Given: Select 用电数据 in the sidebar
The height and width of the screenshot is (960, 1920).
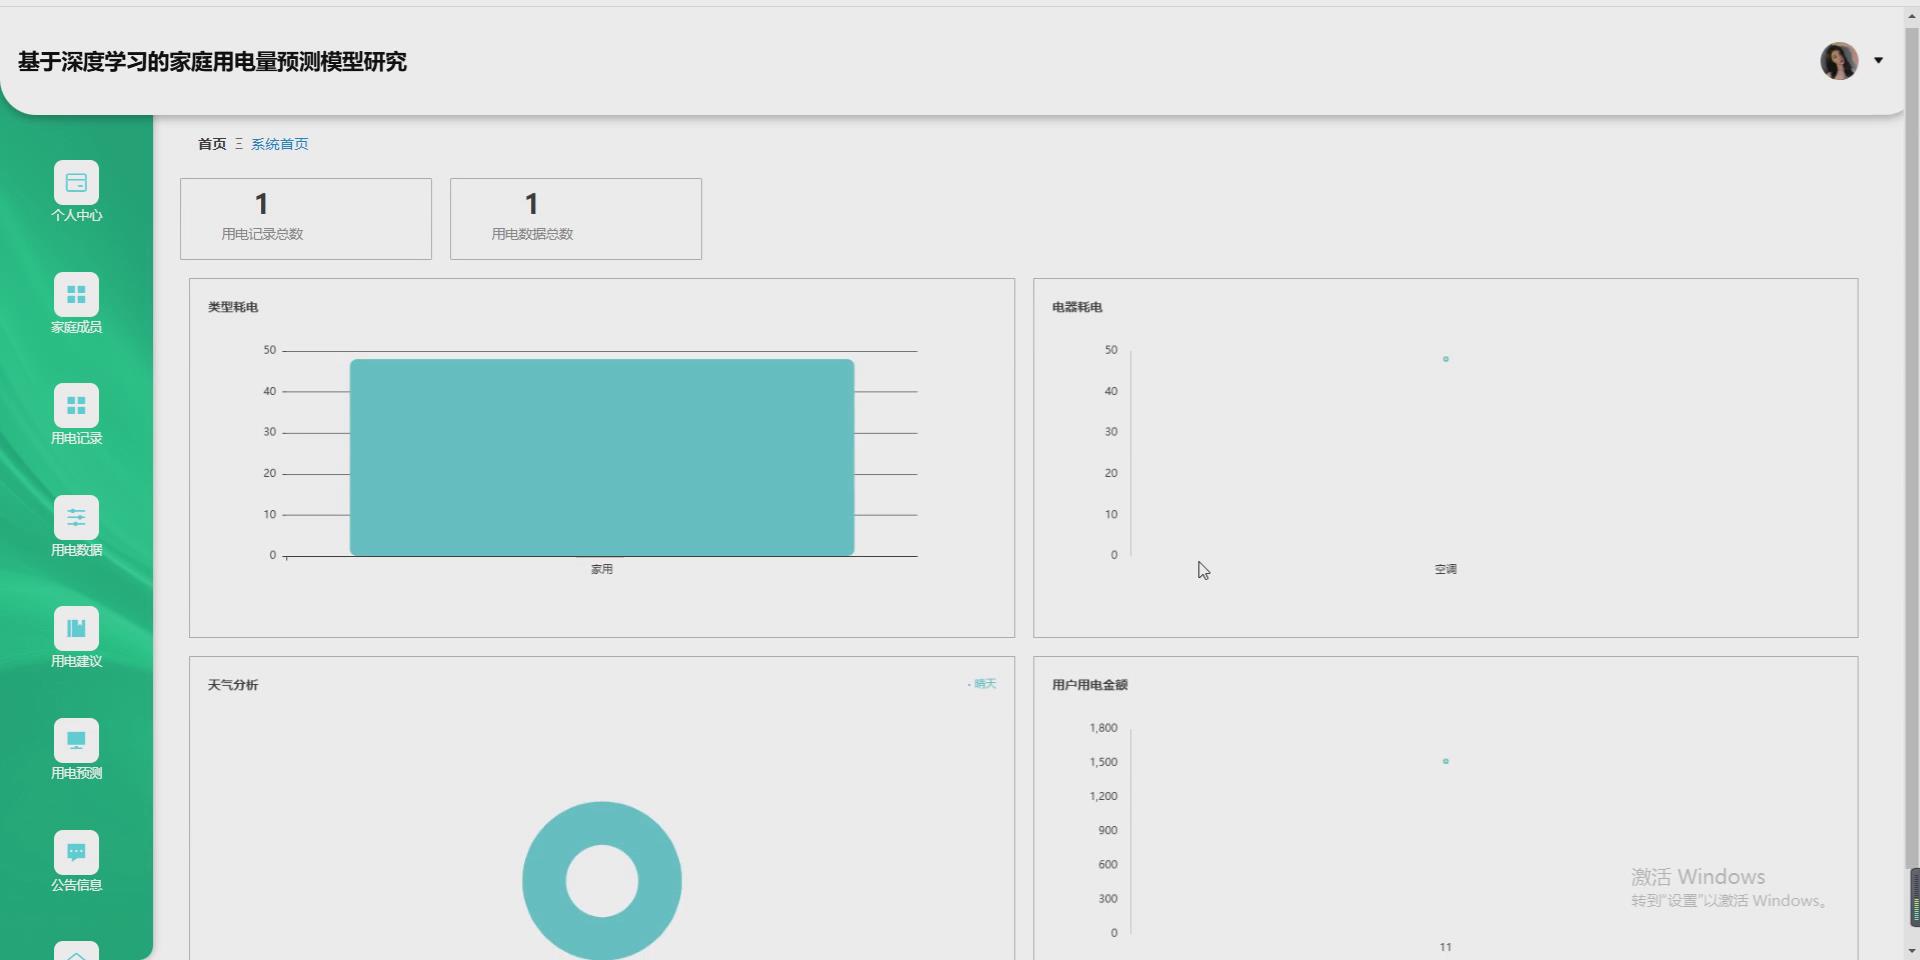Looking at the screenshot, I should 76,526.
